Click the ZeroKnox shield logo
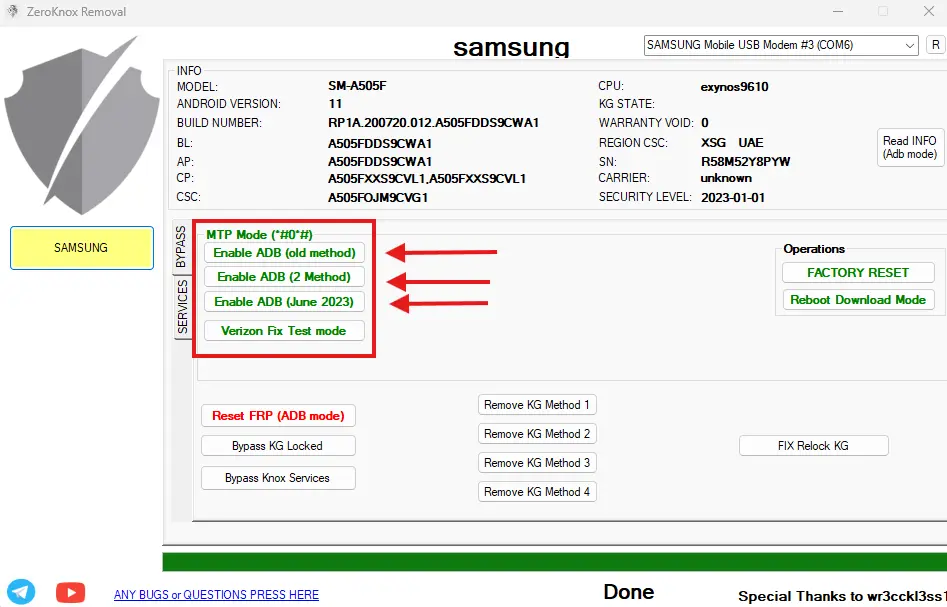Viewport: 947px width, 607px height. coord(82,125)
